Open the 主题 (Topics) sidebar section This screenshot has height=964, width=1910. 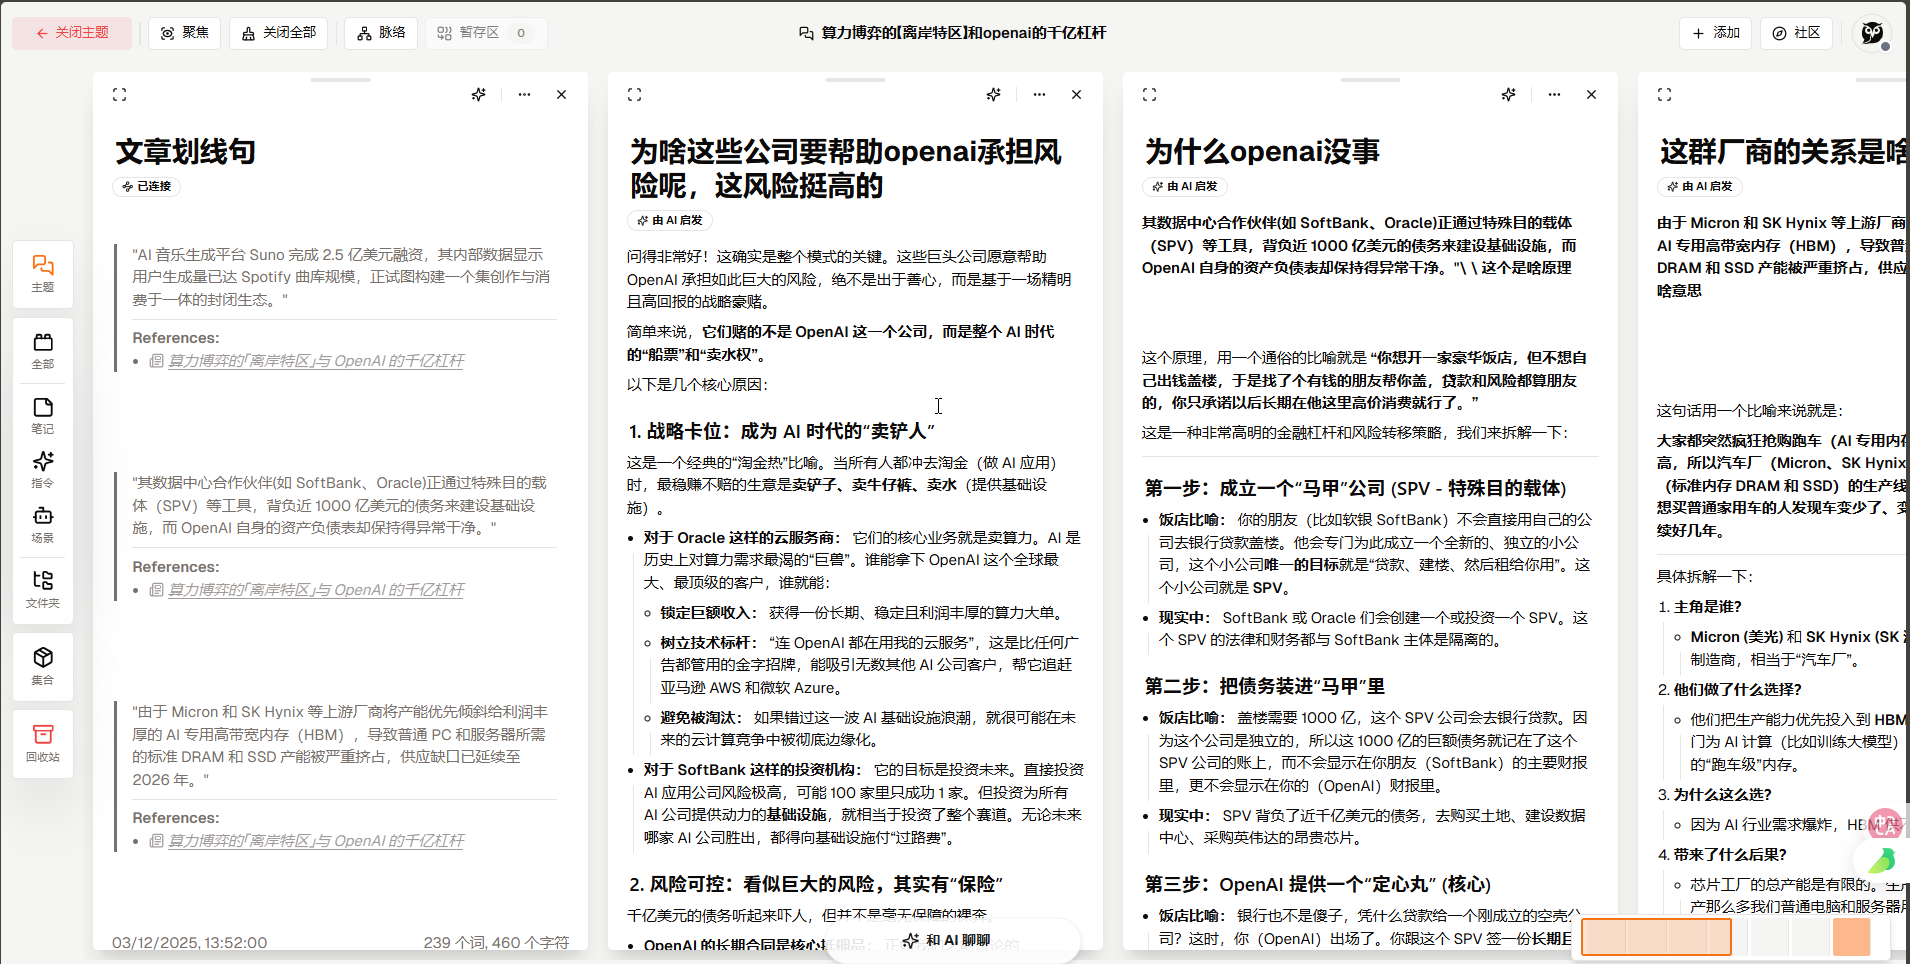pyautogui.click(x=43, y=273)
